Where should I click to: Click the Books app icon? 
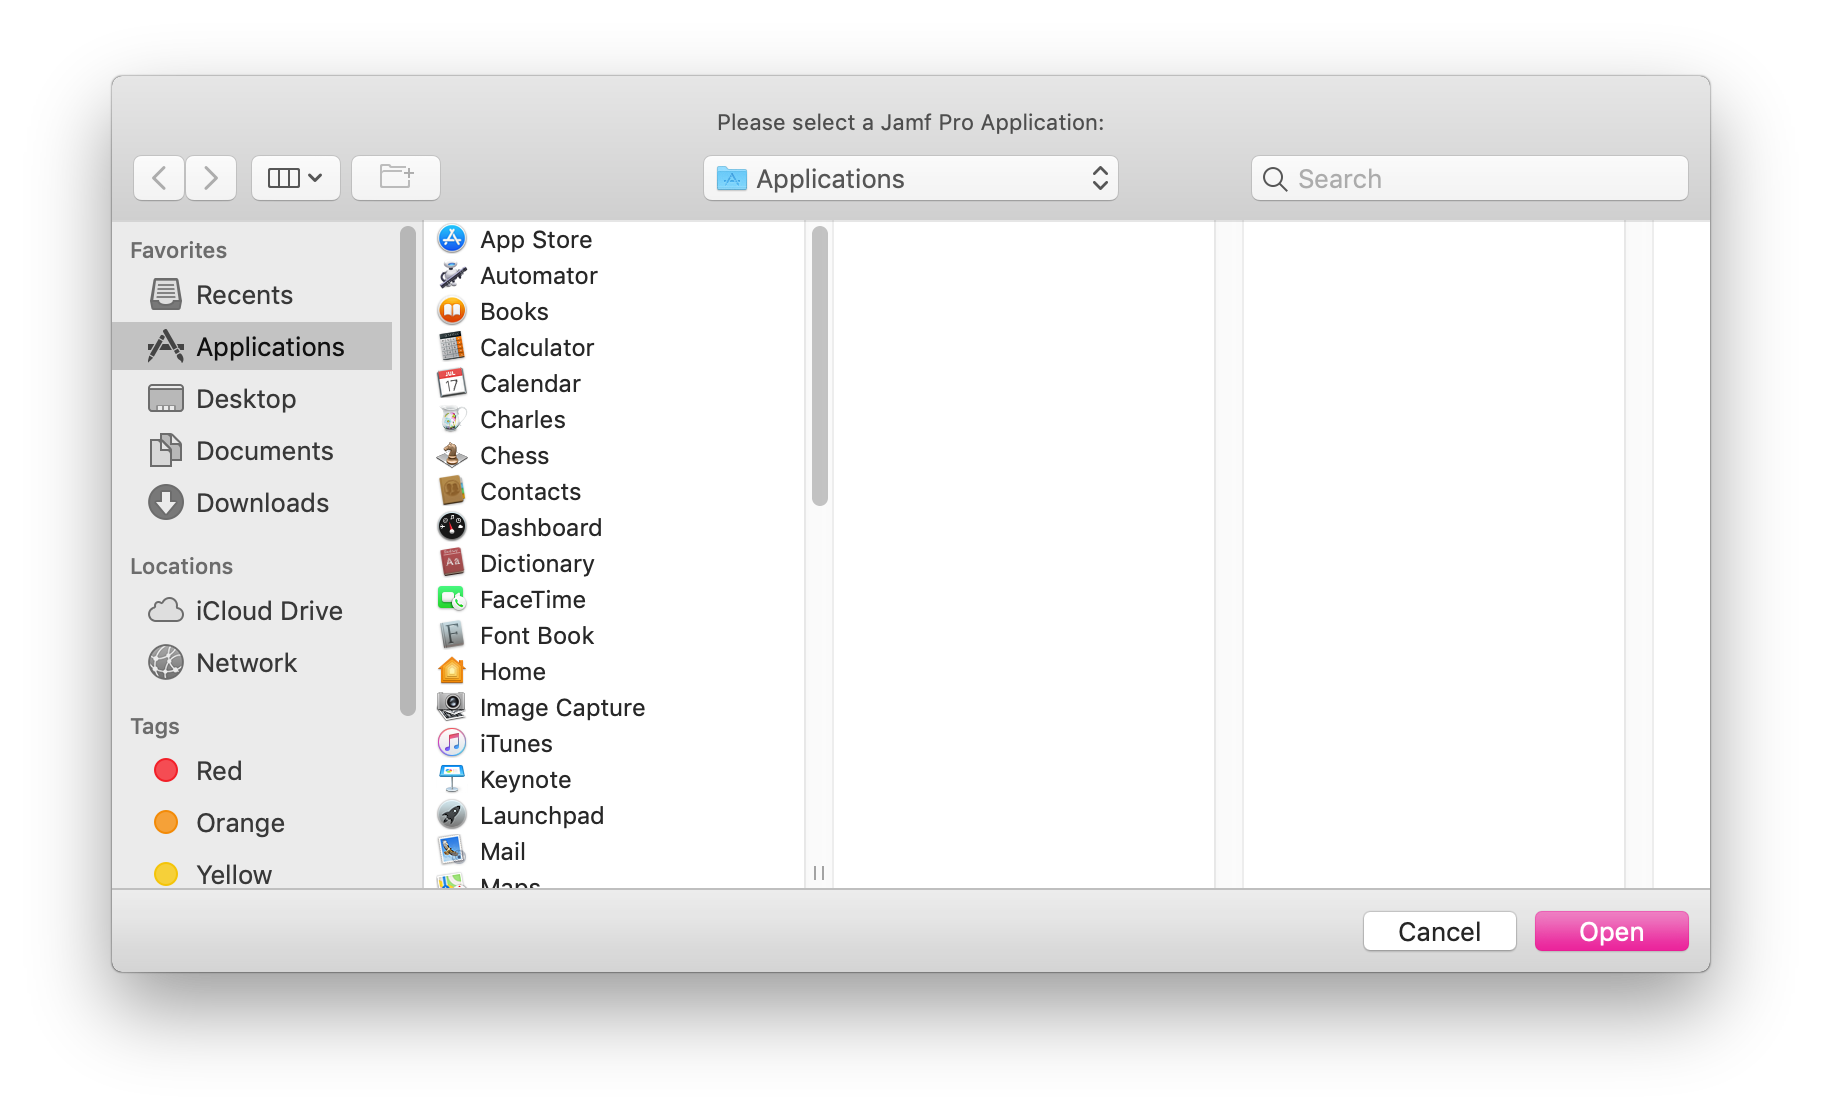[452, 311]
